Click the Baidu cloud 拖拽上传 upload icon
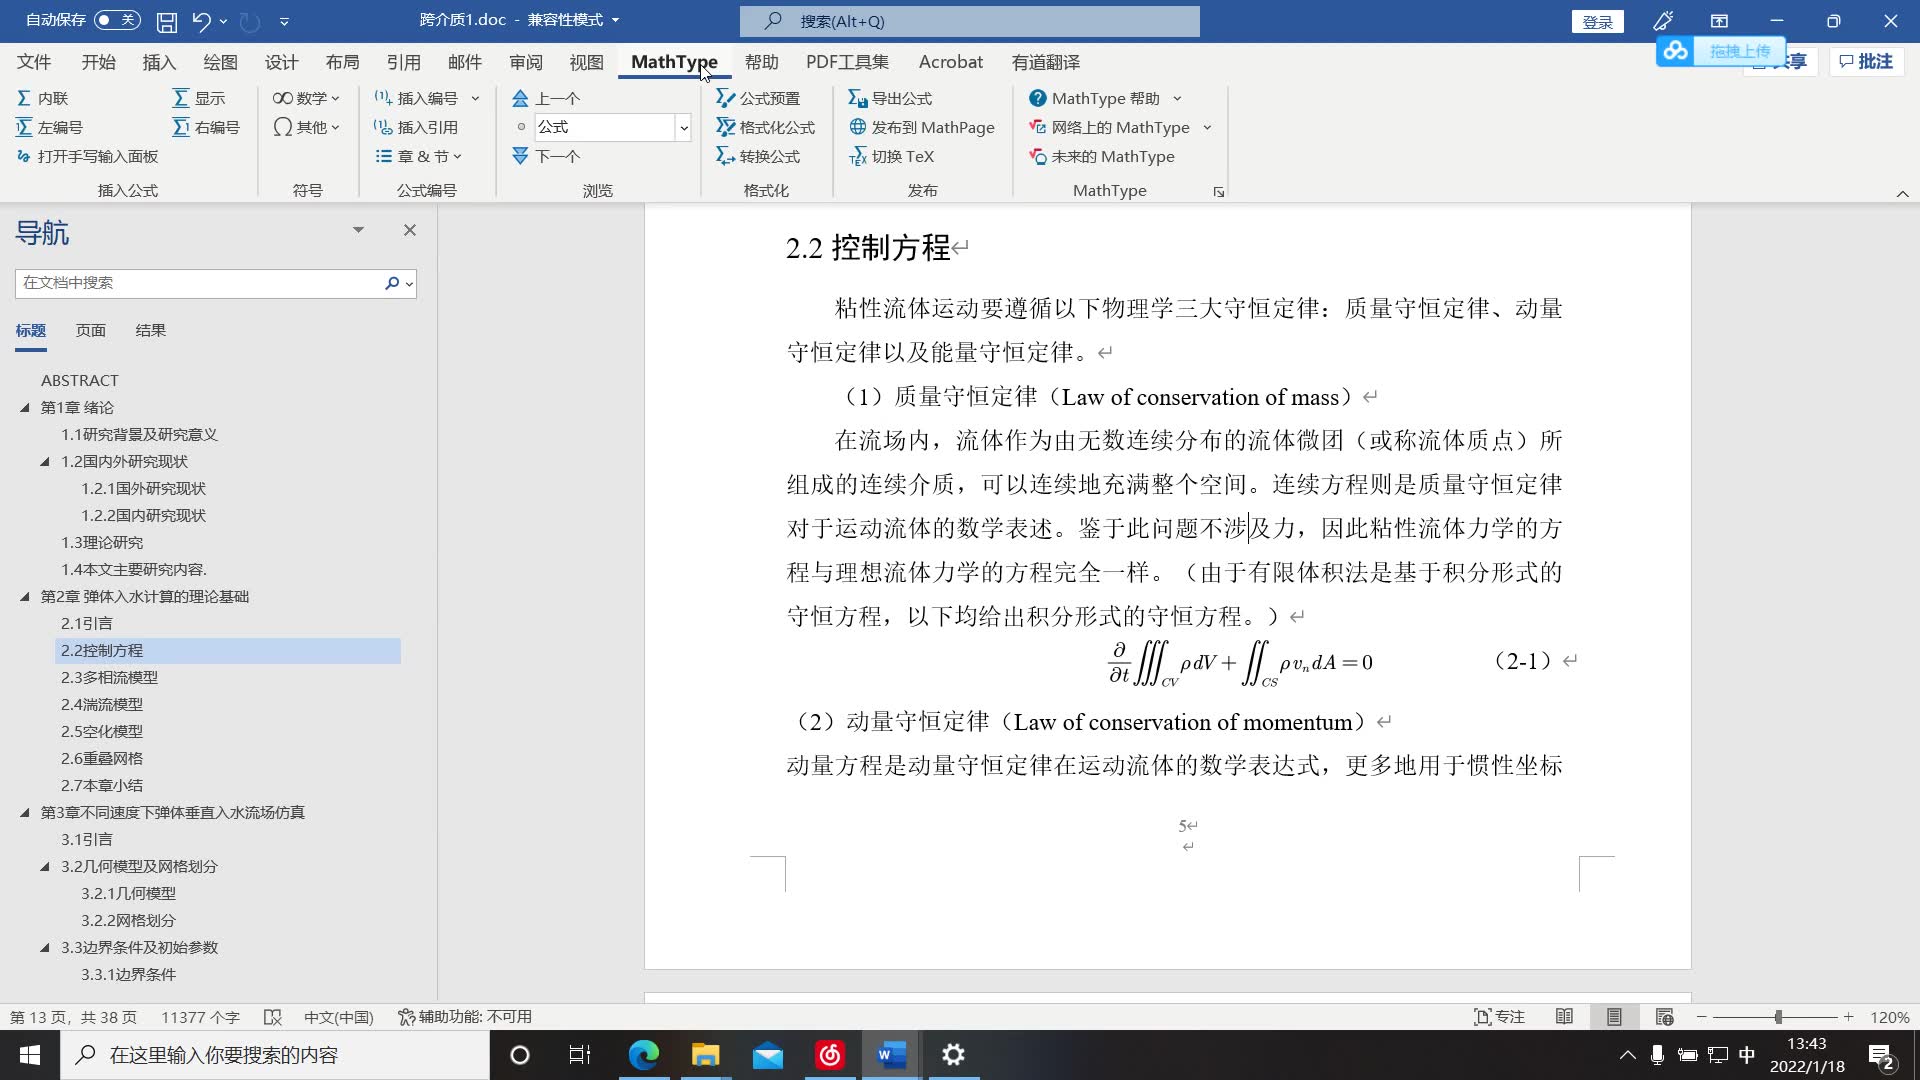Viewport: 1920px width, 1080px height. (x=1676, y=51)
